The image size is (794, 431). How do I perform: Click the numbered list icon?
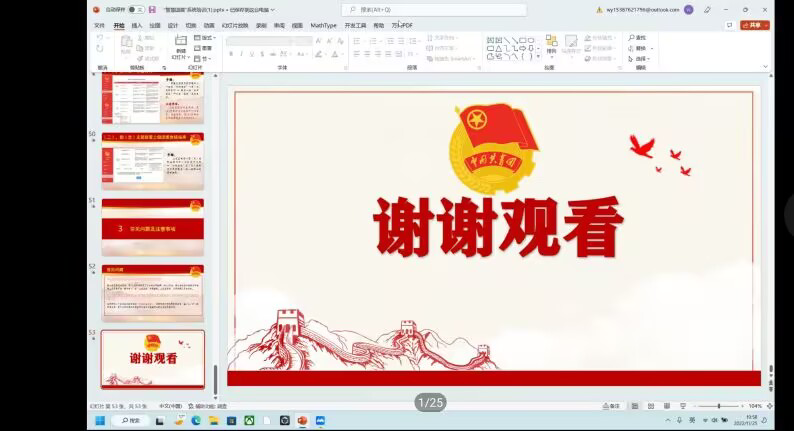[x=373, y=41]
